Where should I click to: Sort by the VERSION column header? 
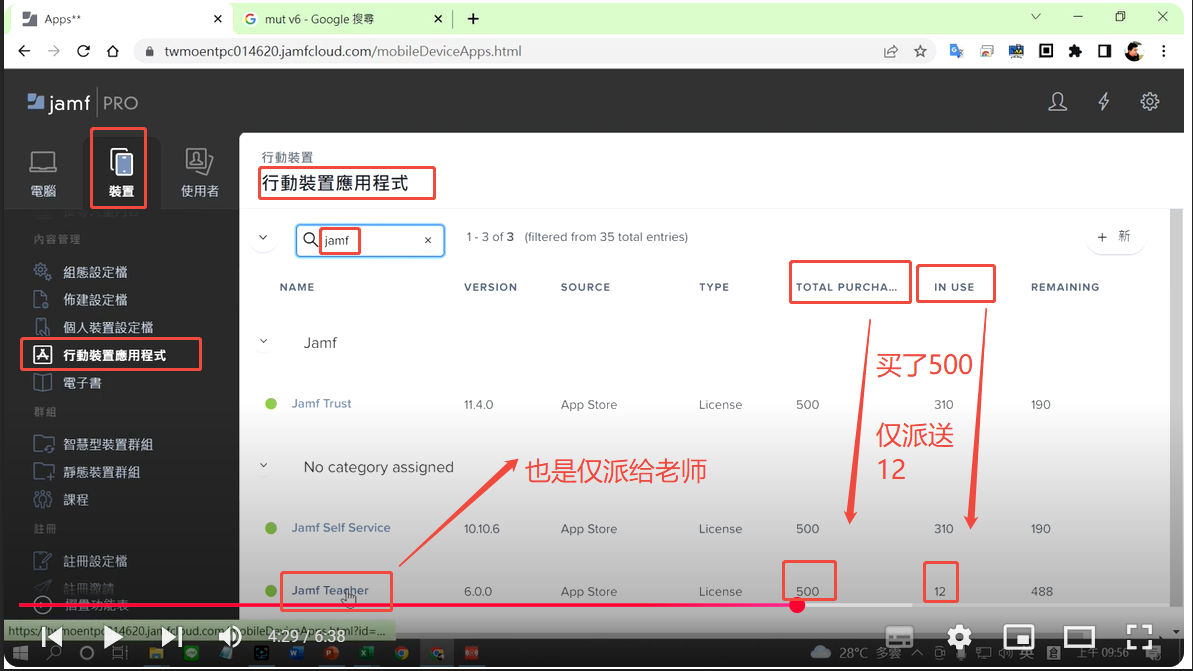(x=490, y=287)
